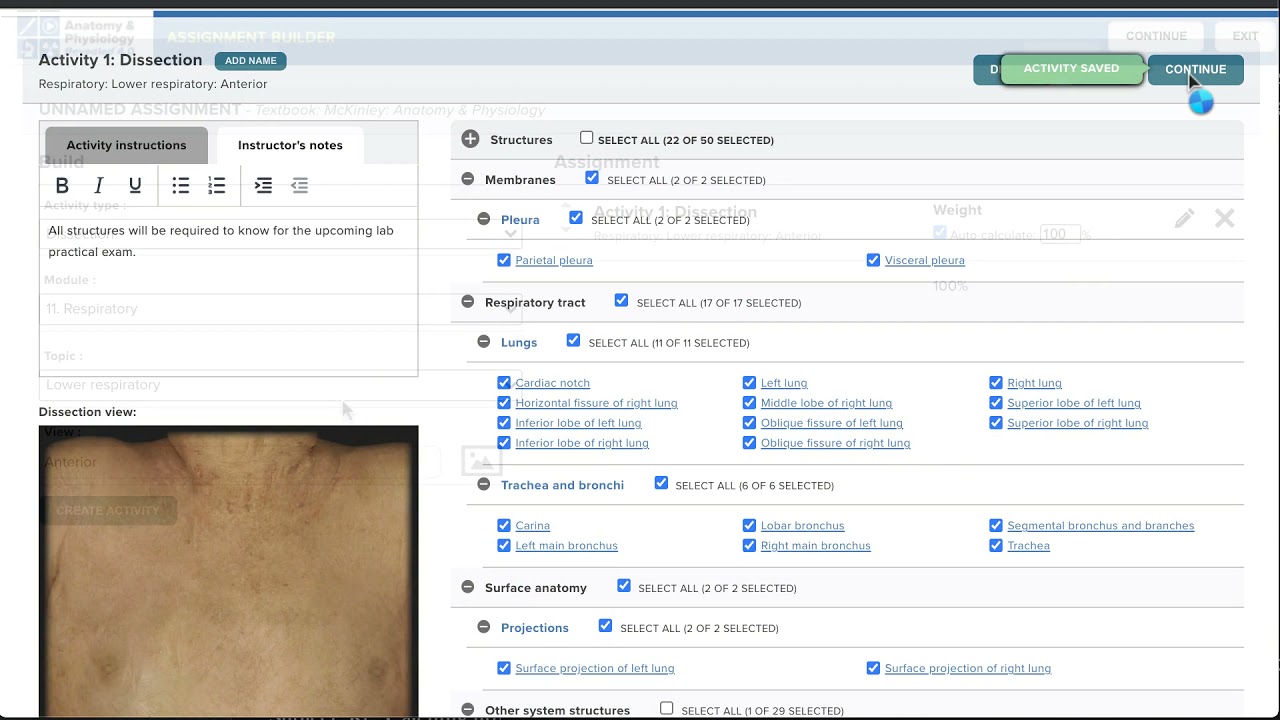Toggle Select All for Trachea and bronchi
Image resolution: width=1280 pixels, height=720 pixels.
(x=661, y=483)
